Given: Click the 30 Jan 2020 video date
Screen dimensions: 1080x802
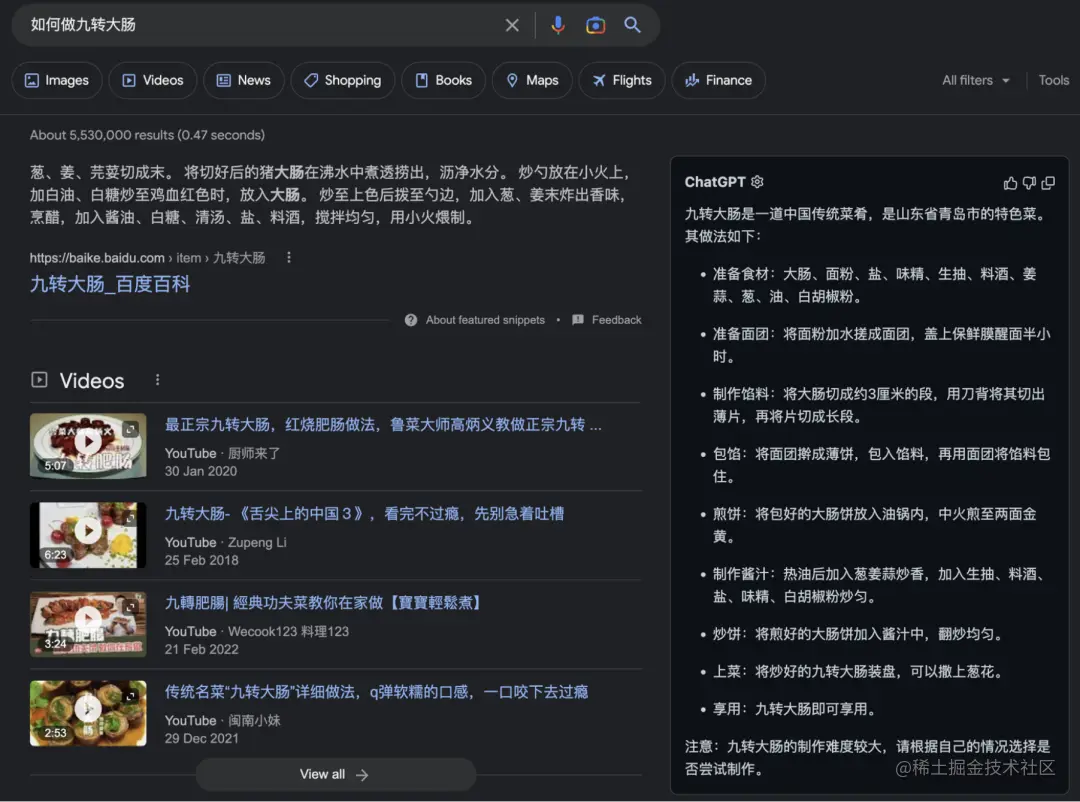Looking at the screenshot, I should pyautogui.click(x=200, y=471).
